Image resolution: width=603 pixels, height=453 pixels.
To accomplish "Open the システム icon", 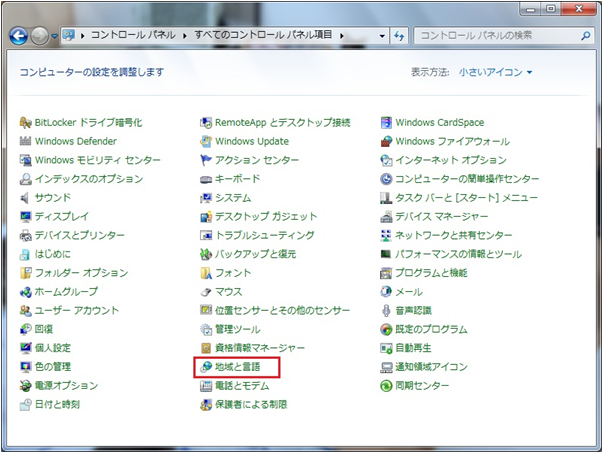I will point(206,198).
